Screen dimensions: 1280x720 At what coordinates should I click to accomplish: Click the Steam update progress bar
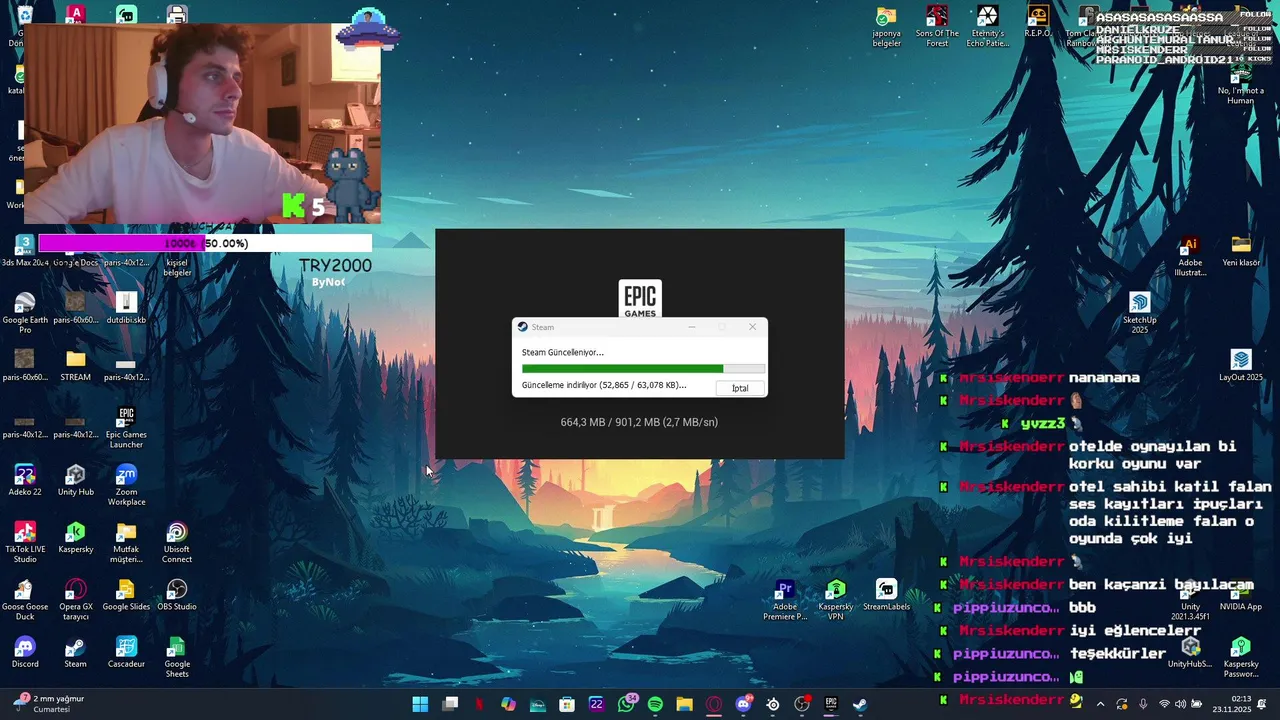[x=643, y=369]
